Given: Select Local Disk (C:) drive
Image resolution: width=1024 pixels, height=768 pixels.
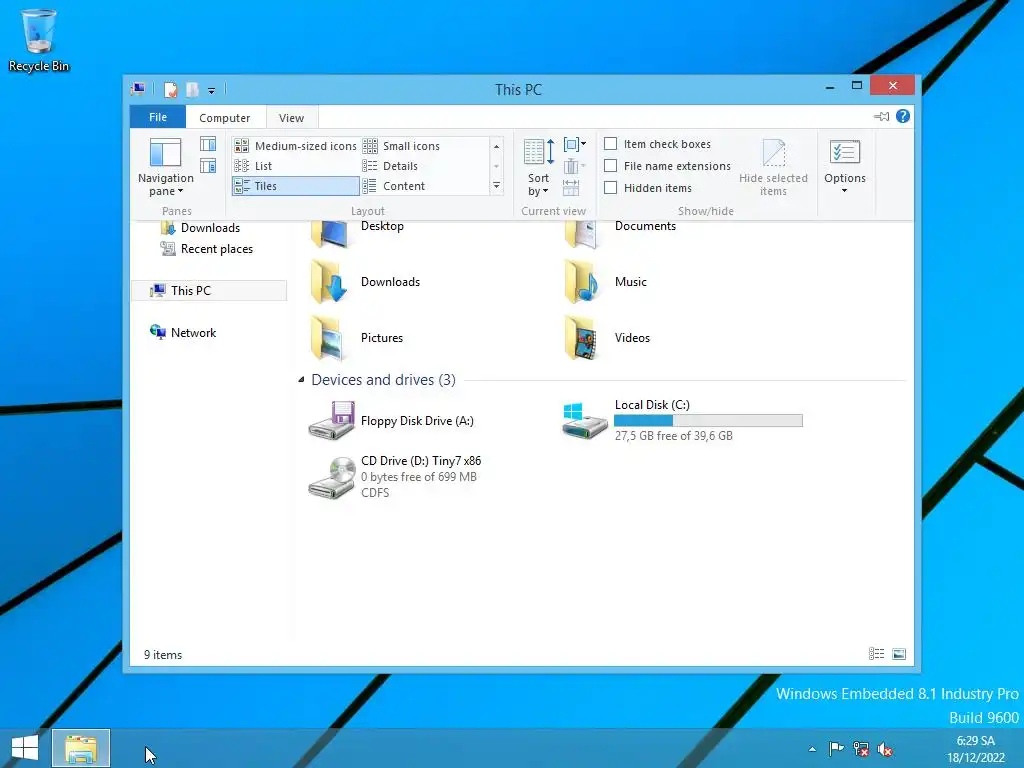Looking at the screenshot, I should point(682,421).
